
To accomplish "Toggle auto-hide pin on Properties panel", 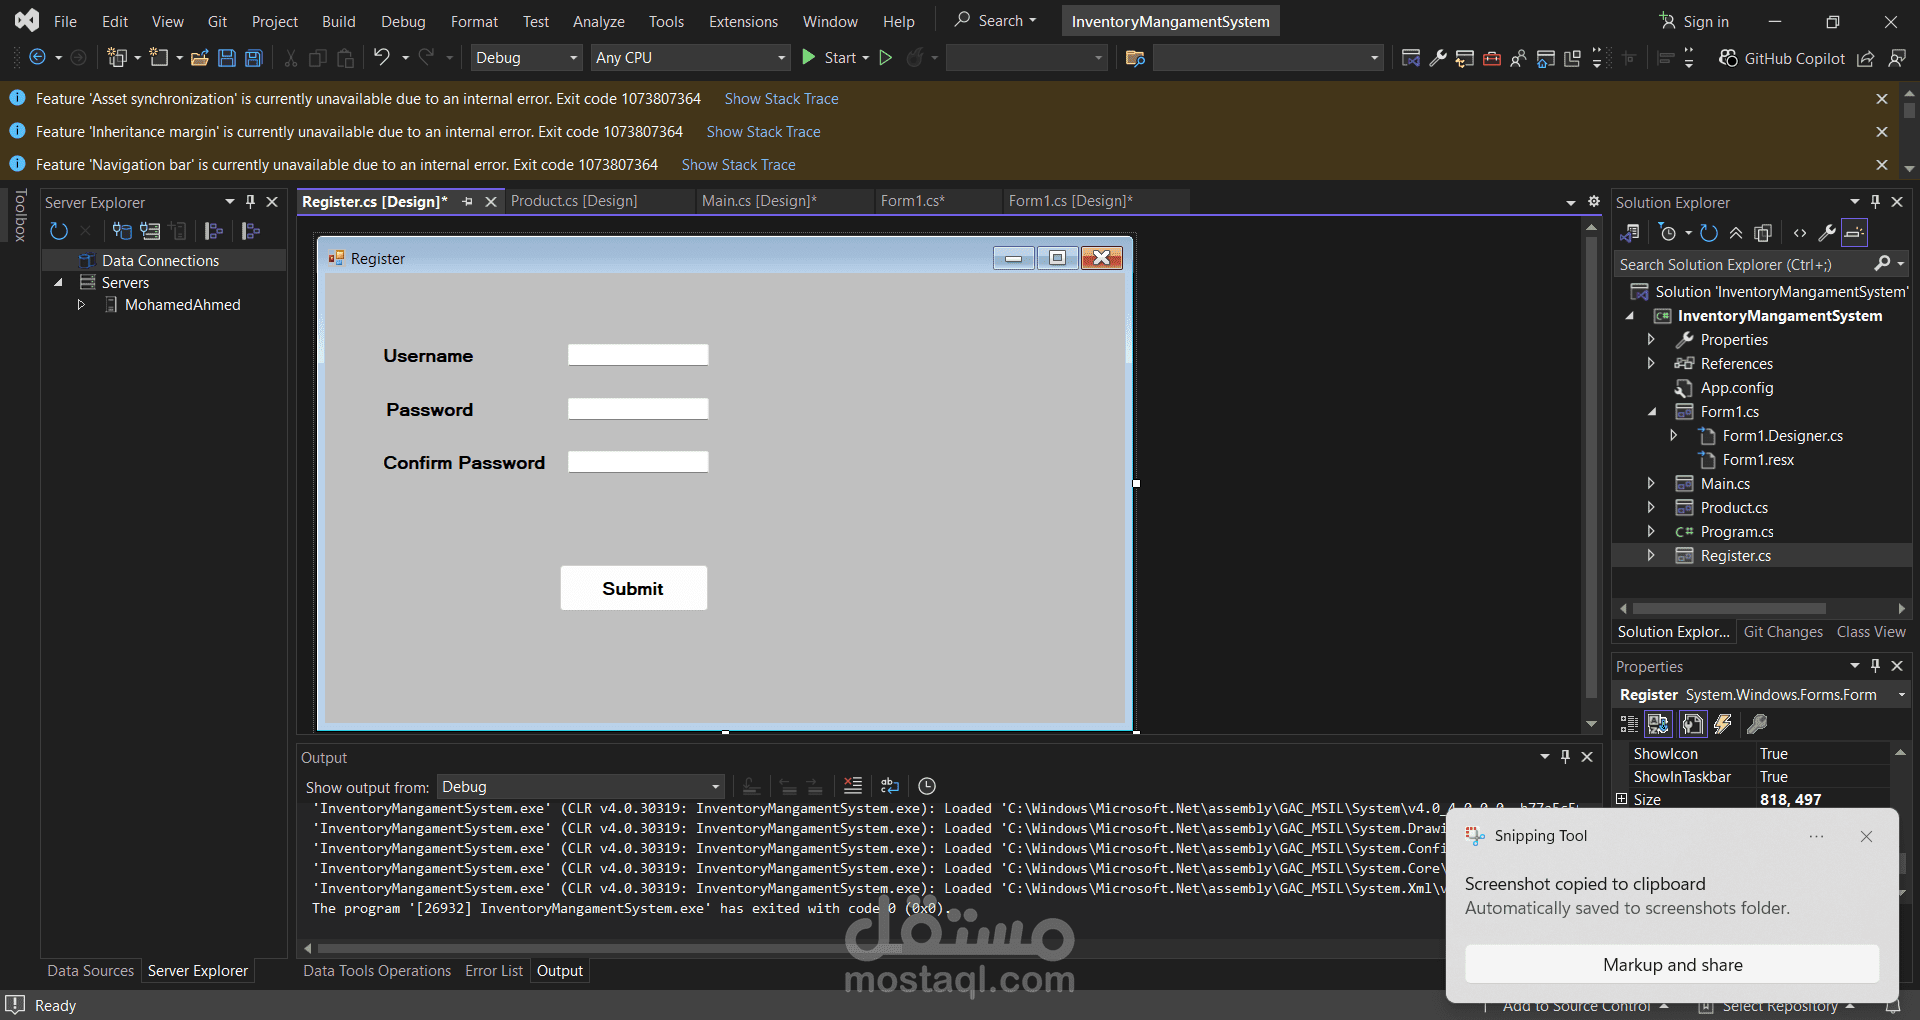I will pyautogui.click(x=1876, y=666).
